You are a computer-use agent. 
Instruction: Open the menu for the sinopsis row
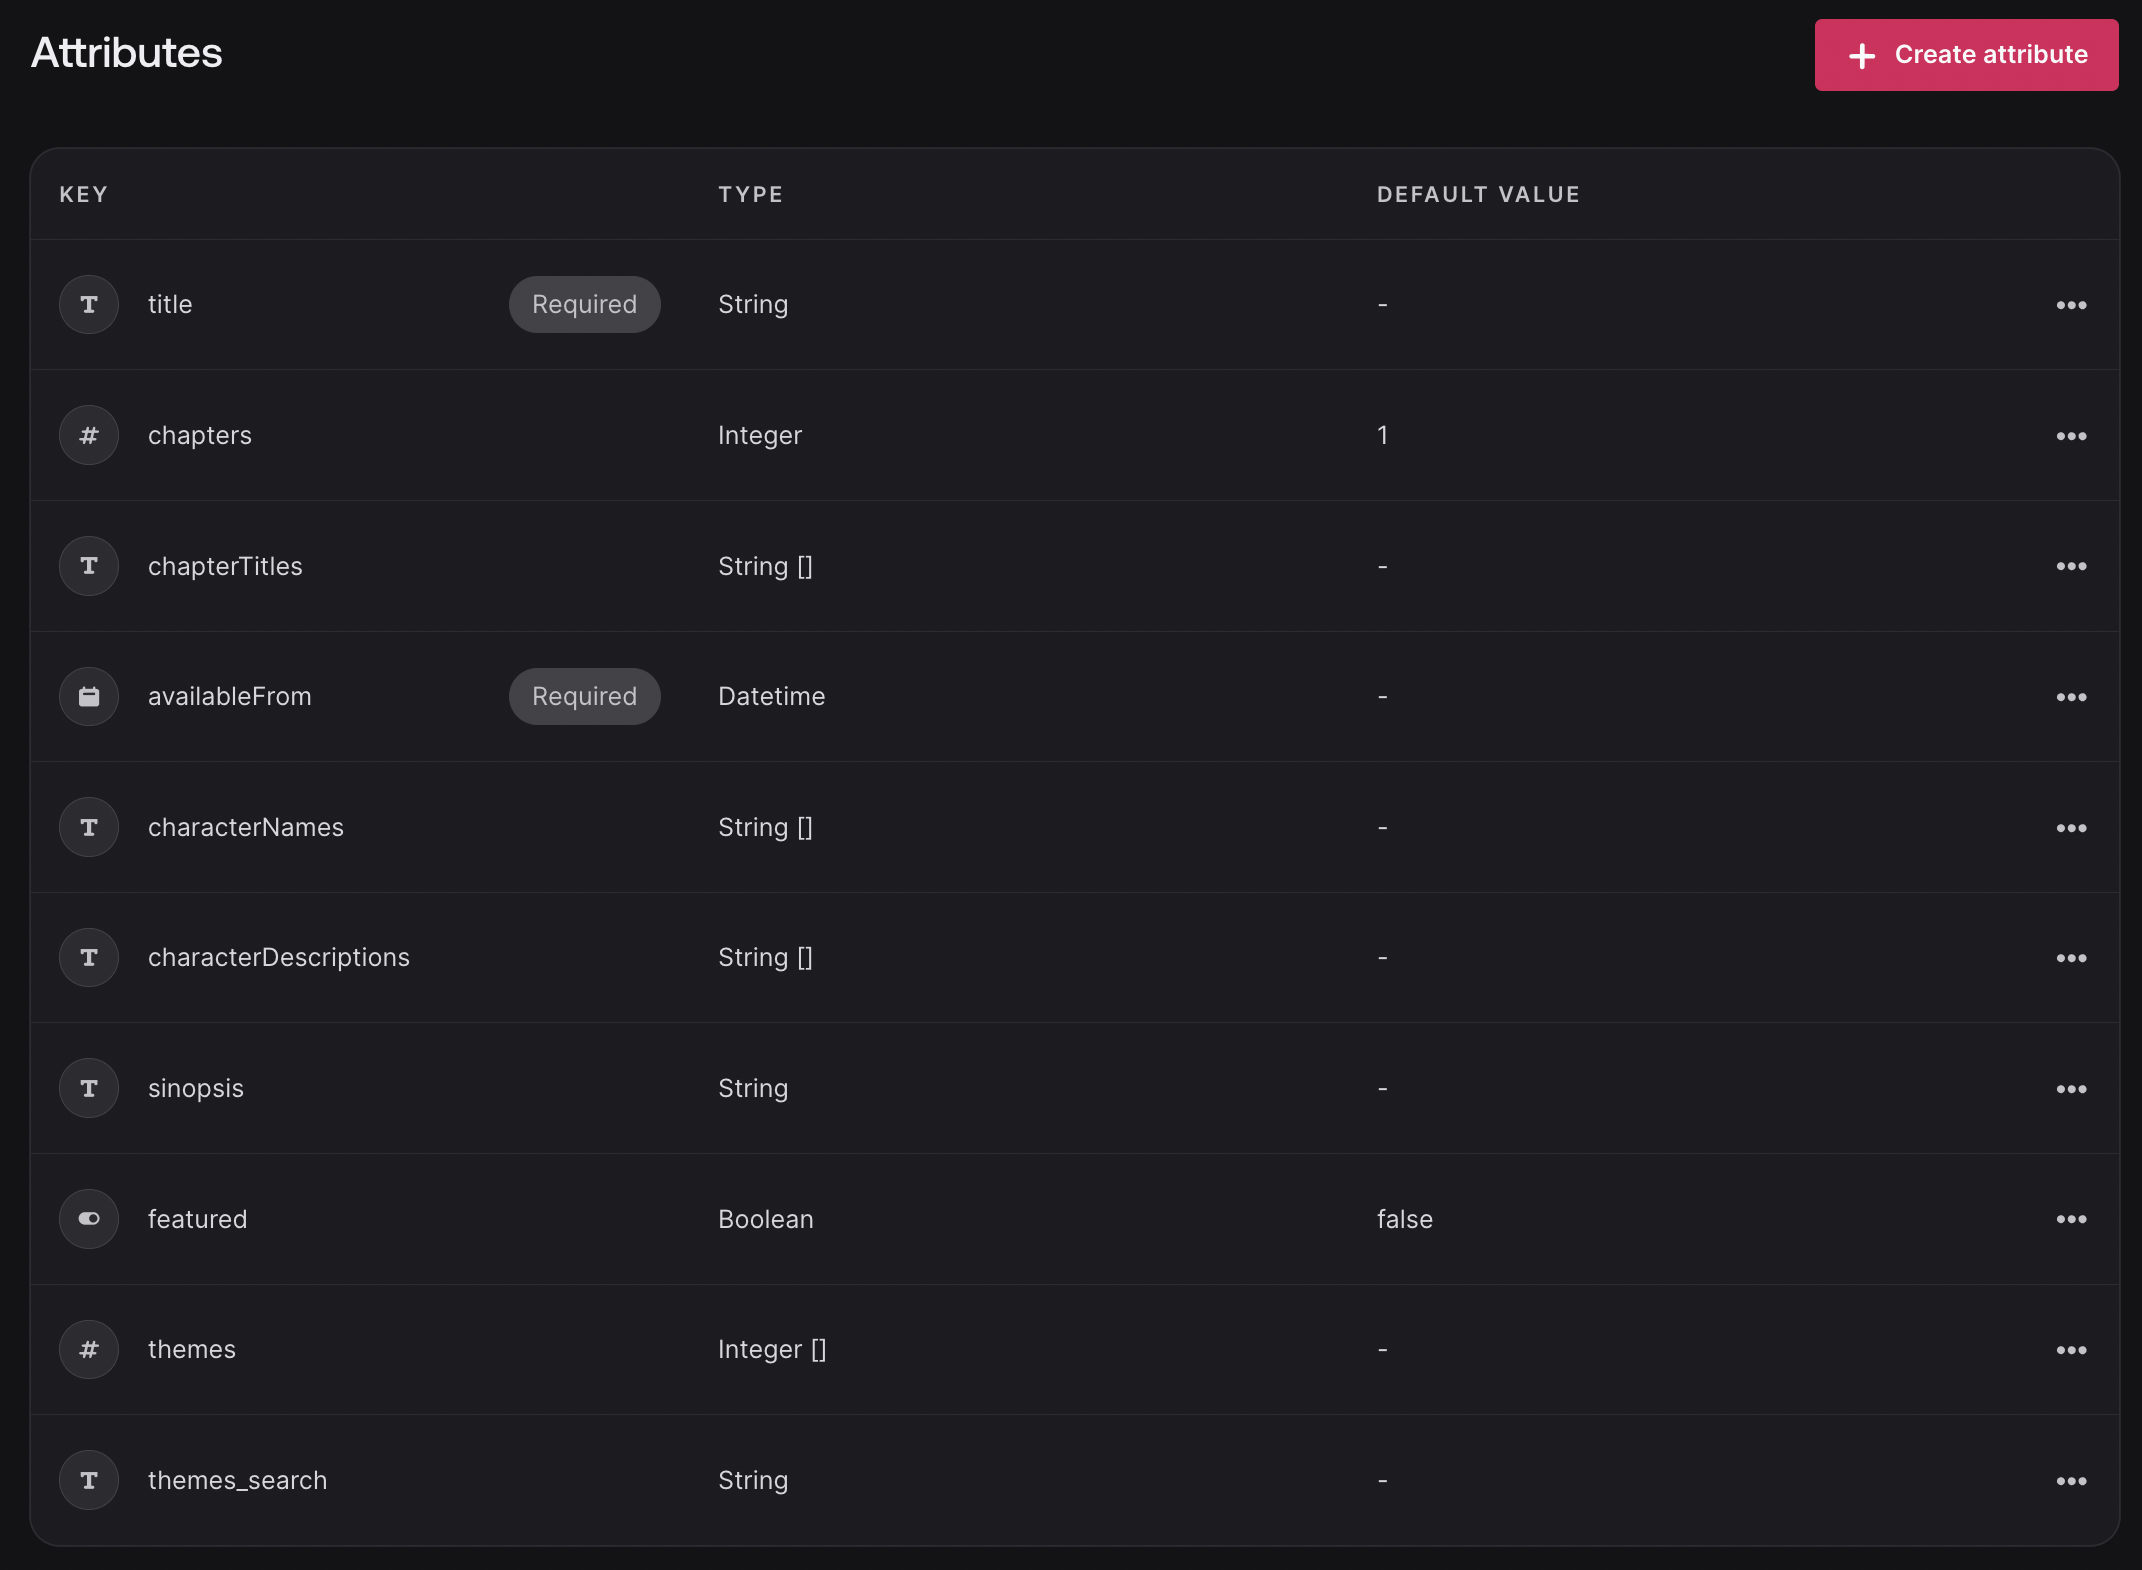point(2072,1089)
